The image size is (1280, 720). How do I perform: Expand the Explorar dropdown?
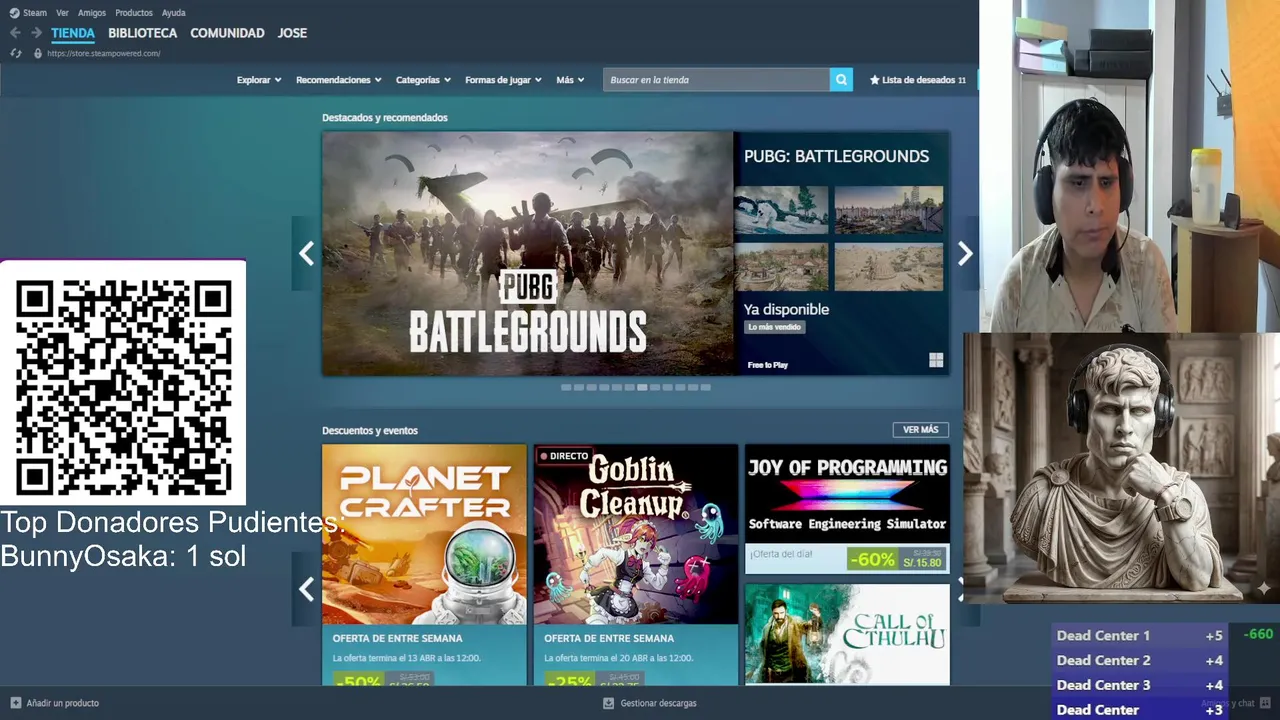(x=259, y=80)
